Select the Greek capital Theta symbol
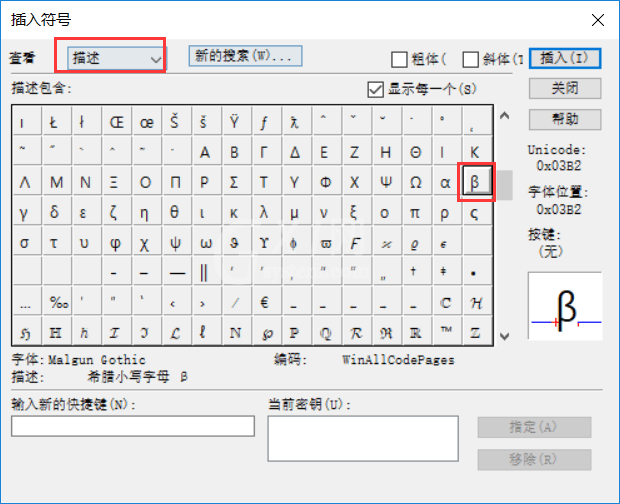This screenshot has height=504, width=620. click(415, 152)
